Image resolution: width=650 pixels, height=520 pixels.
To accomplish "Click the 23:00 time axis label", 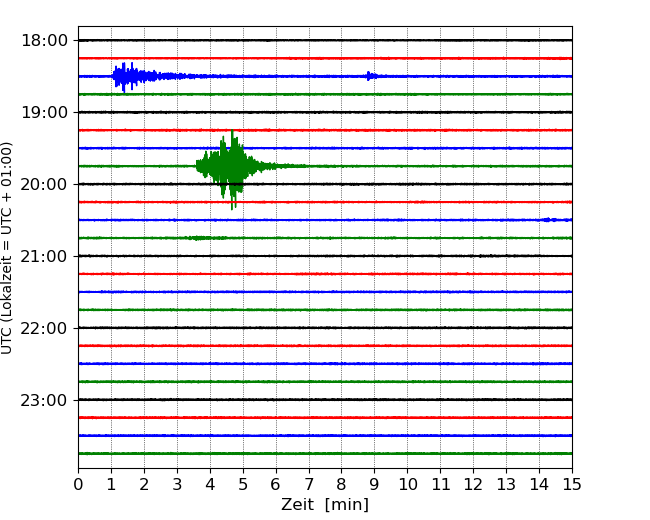I will pos(44,400).
